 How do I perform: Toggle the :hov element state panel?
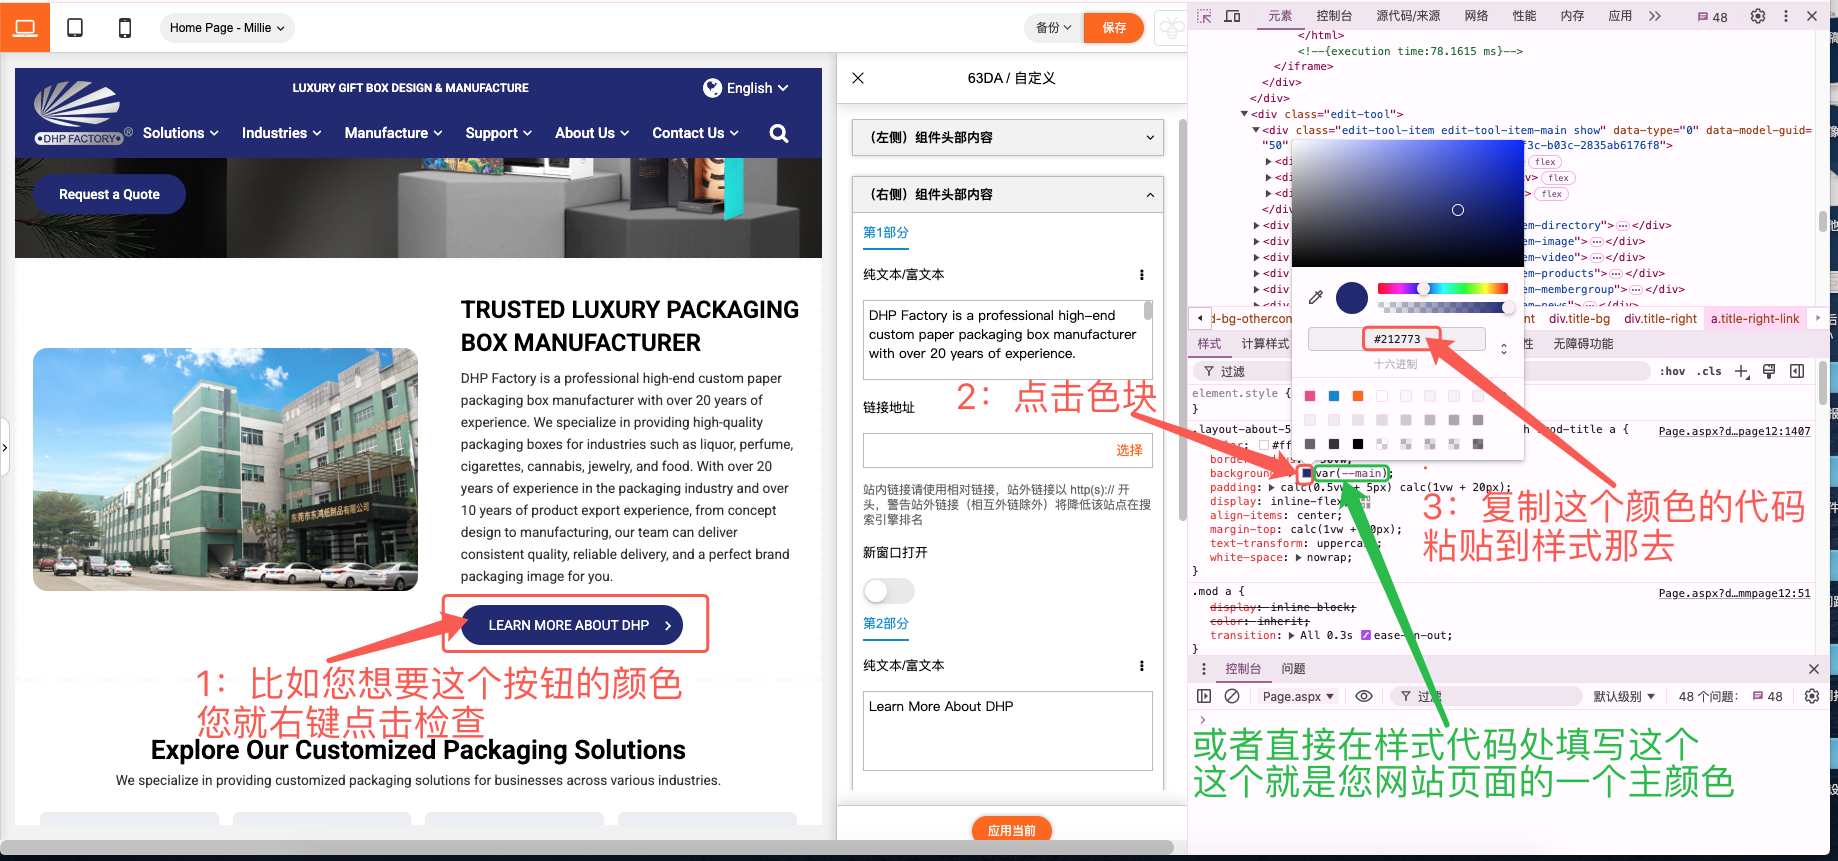(1672, 371)
